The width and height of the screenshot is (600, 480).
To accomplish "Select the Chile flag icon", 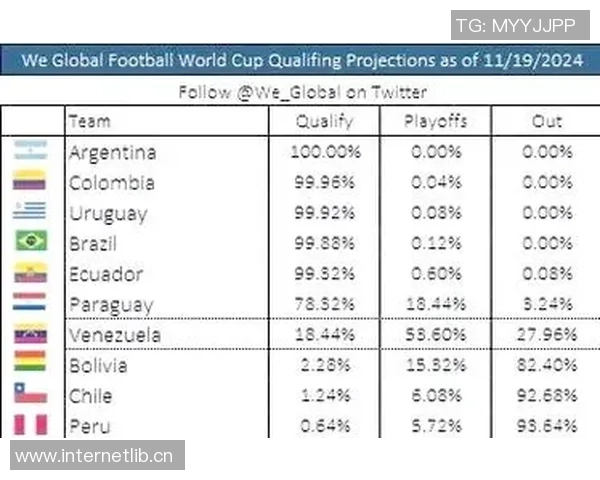I will [x=30, y=395].
